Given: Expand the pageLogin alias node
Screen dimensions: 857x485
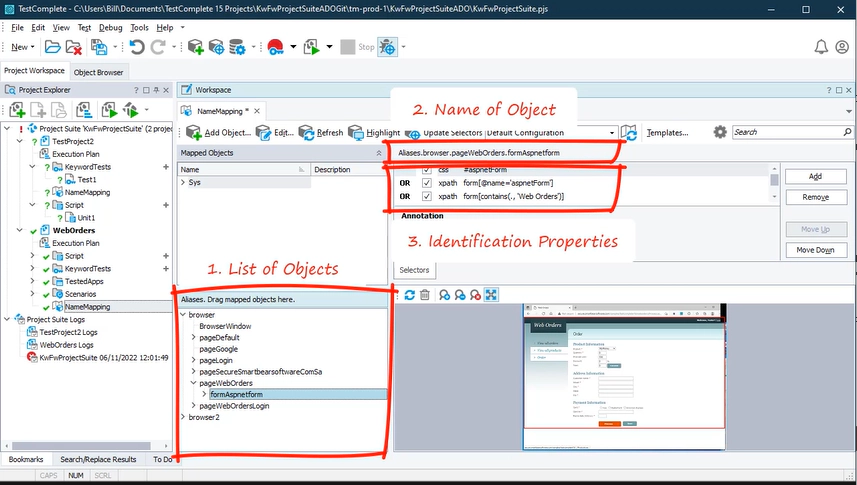Looking at the screenshot, I should [x=193, y=360].
